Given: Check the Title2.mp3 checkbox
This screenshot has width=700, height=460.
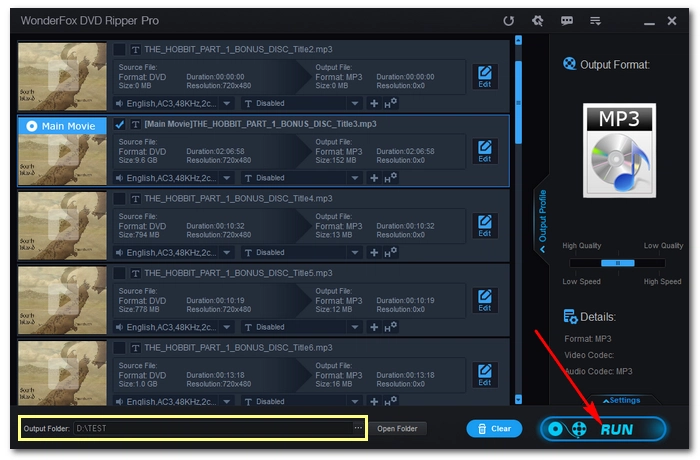Looking at the screenshot, I should [x=119, y=49].
